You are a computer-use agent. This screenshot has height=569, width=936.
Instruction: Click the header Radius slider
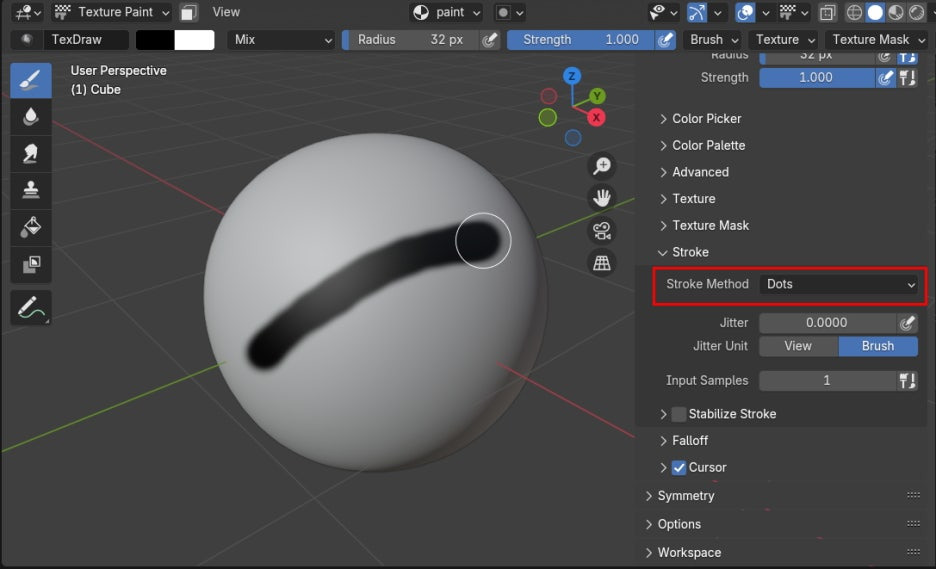pos(411,39)
